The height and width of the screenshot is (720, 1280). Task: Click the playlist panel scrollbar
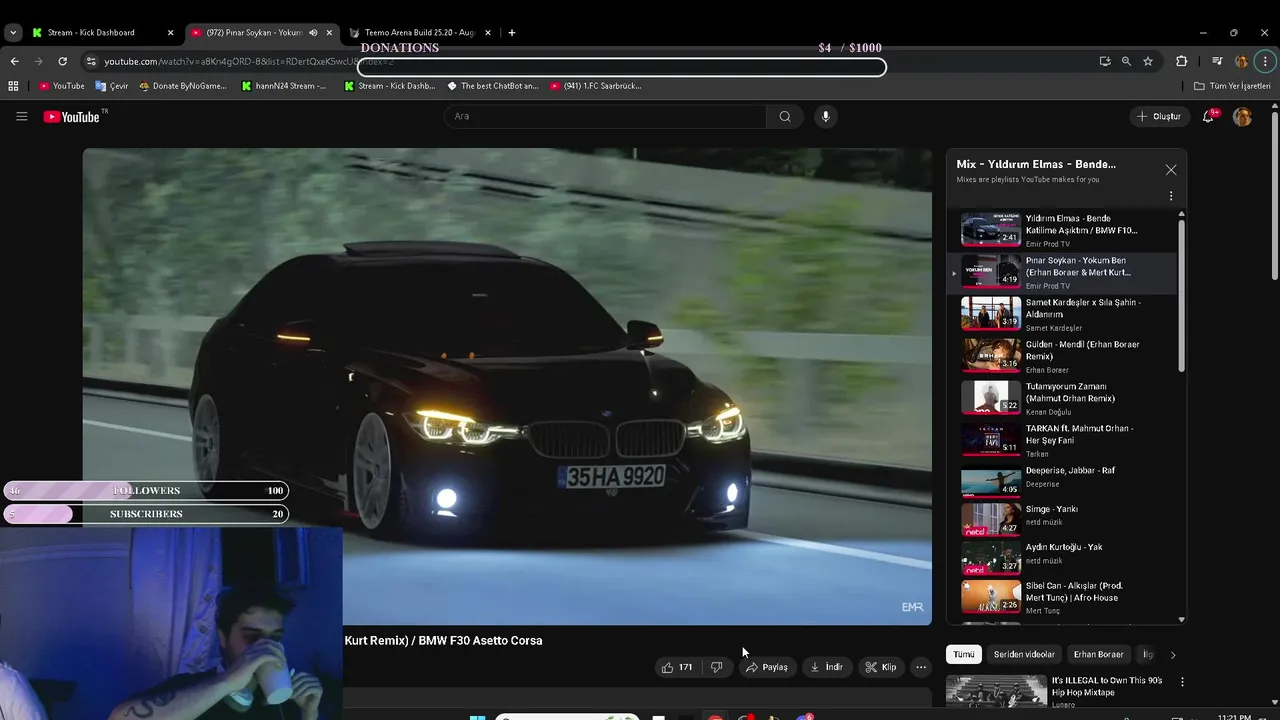pyautogui.click(x=1181, y=295)
